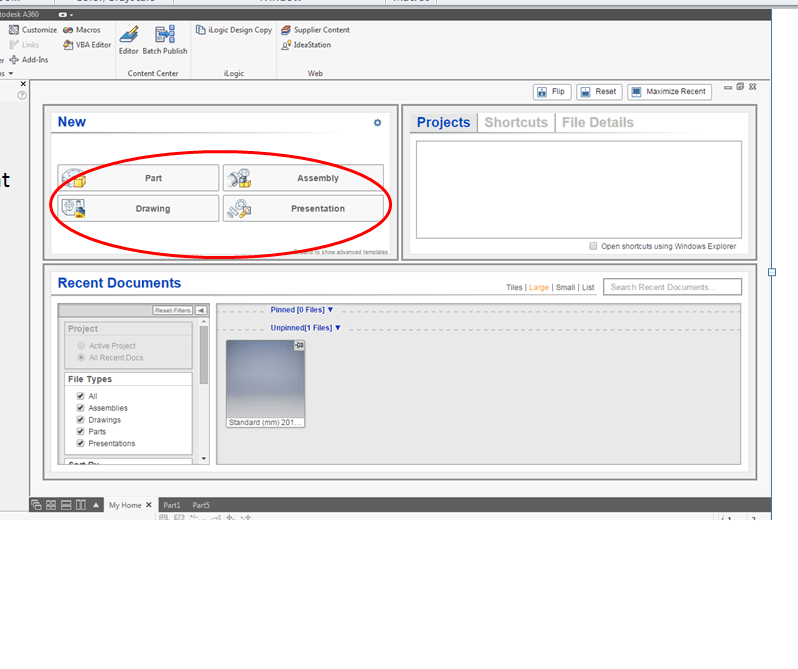The width and height of the screenshot is (798, 669).
Task: Toggle the Presentations checkbox
Action: coord(80,444)
